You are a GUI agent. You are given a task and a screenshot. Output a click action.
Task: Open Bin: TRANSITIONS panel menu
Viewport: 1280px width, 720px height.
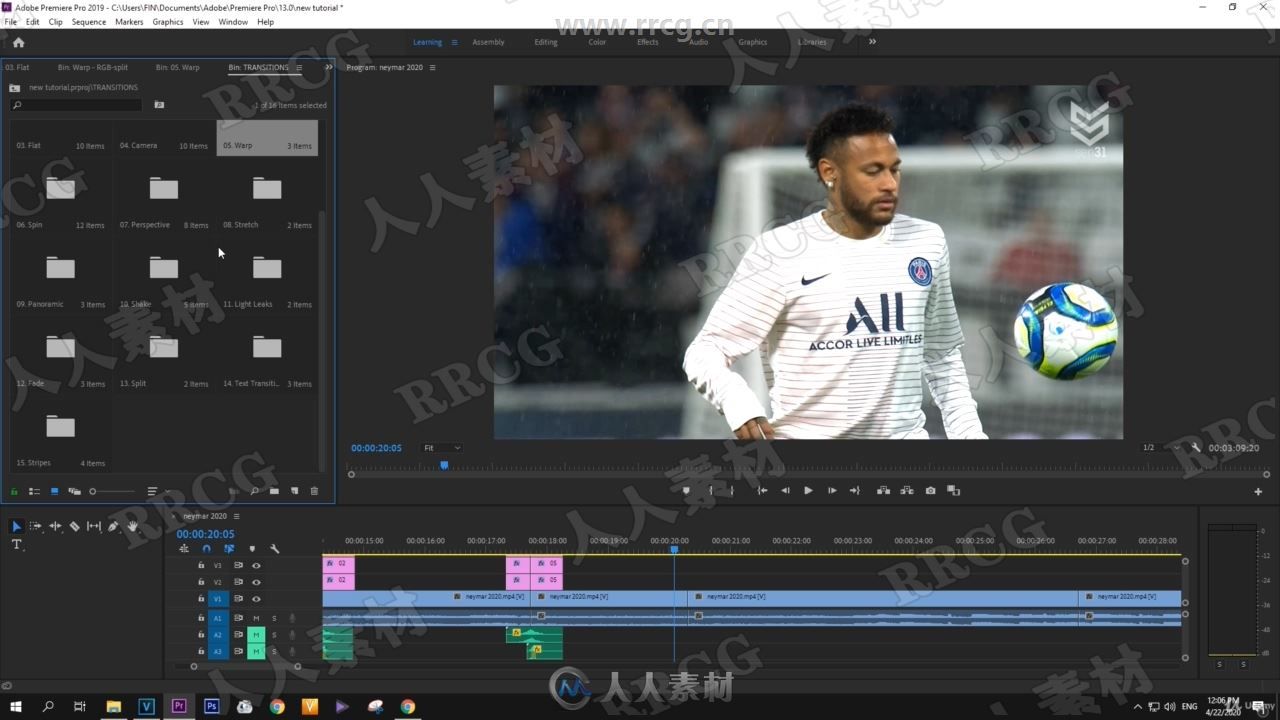tap(298, 68)
